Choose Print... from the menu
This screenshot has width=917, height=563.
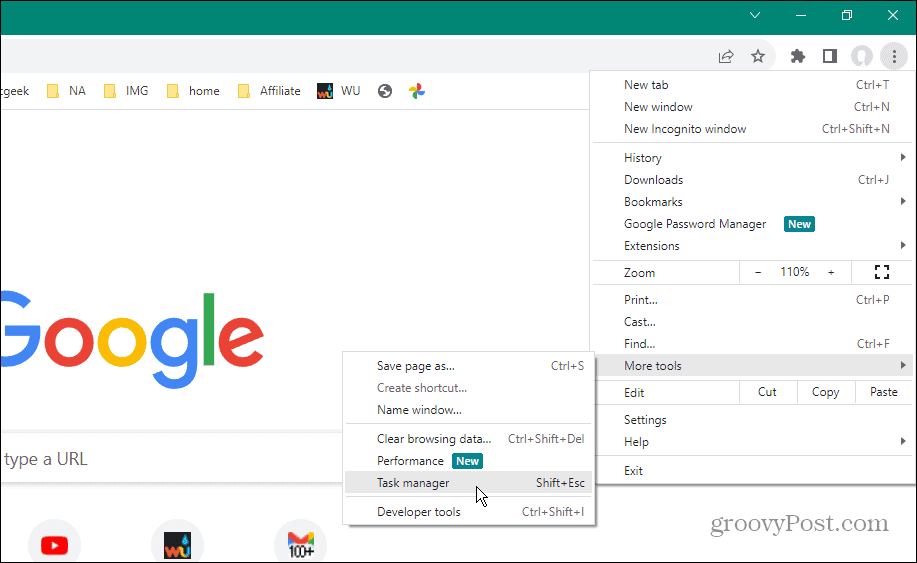(x=752, y=299)
